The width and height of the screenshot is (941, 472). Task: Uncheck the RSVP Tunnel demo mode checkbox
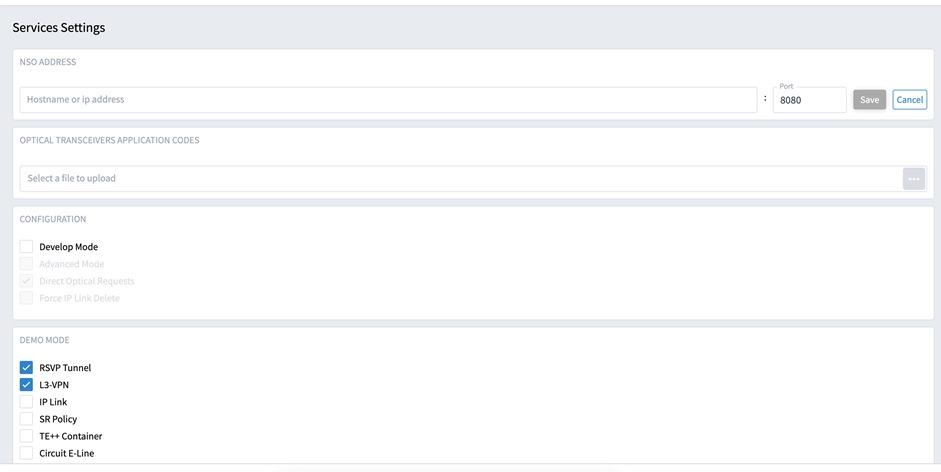pyautogui.click(x=27, y=368)
